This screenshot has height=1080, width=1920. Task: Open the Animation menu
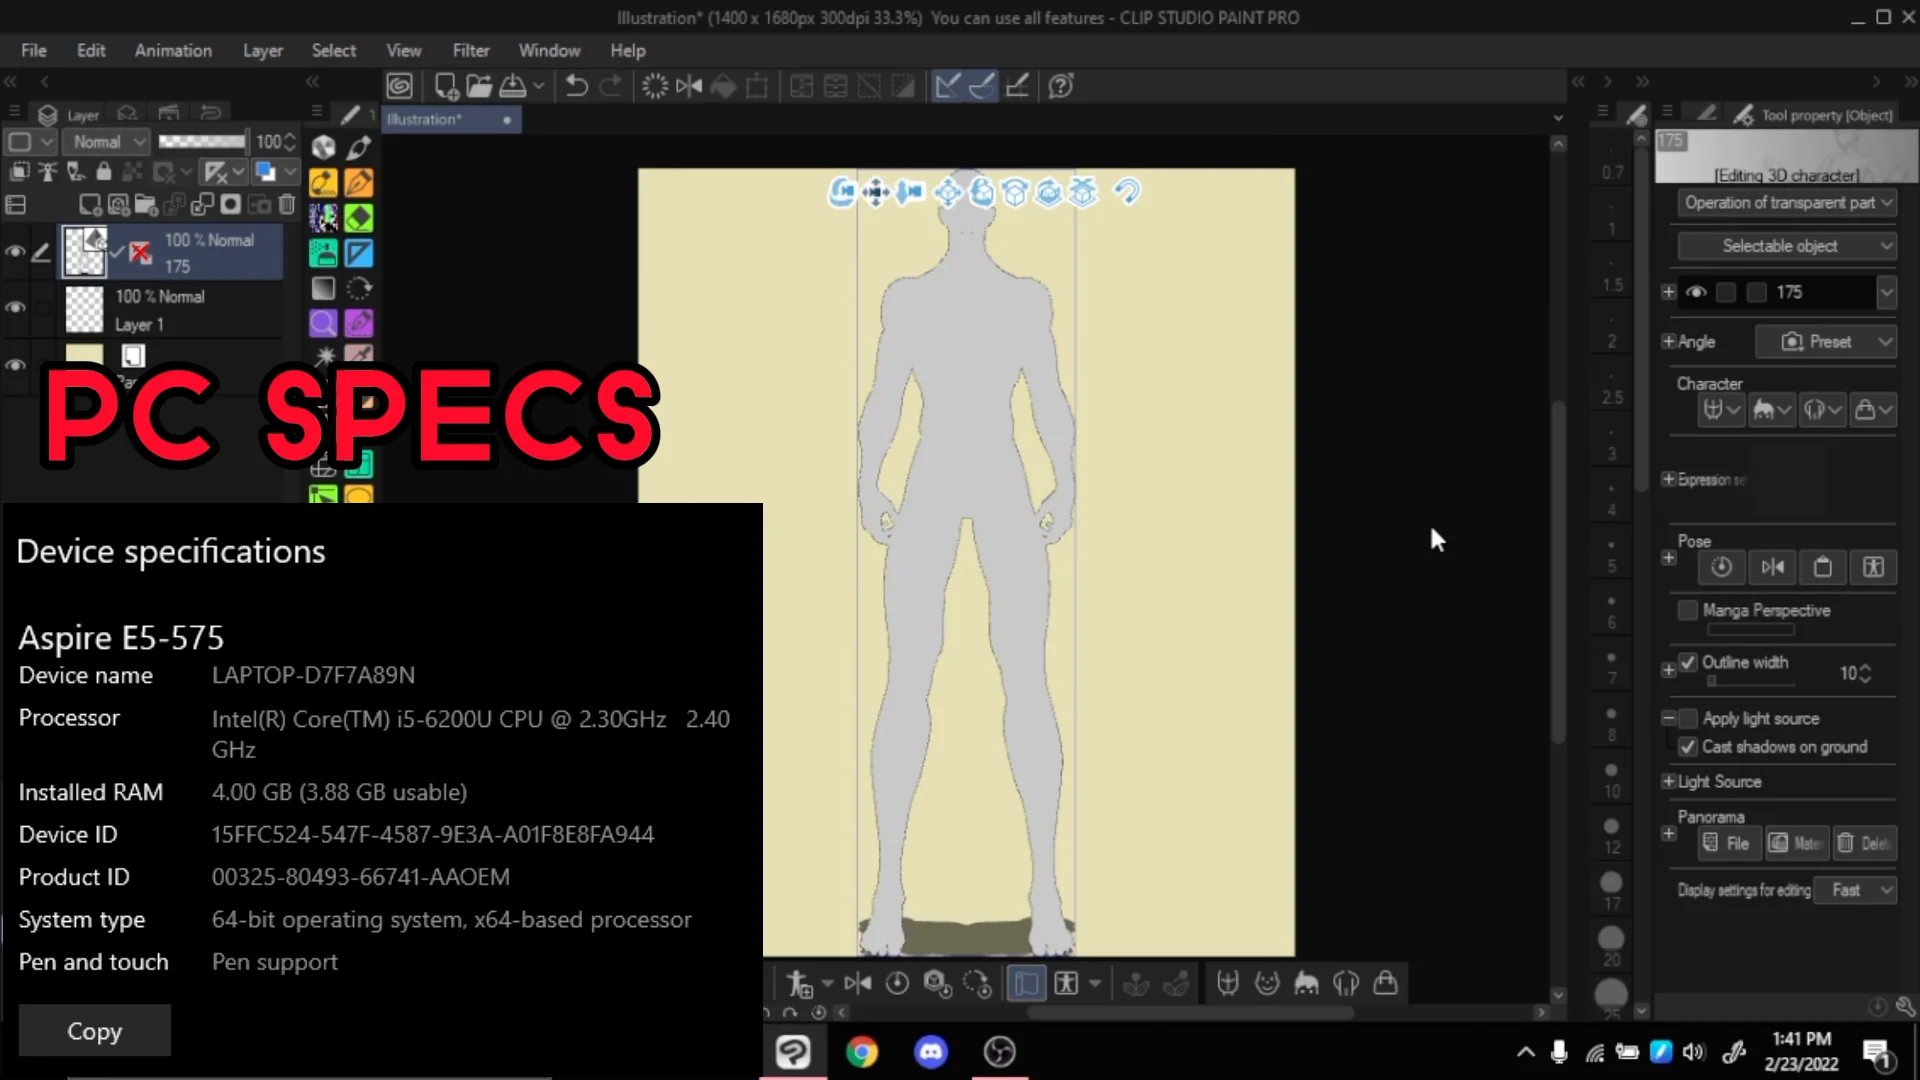(x=172, y=50)
